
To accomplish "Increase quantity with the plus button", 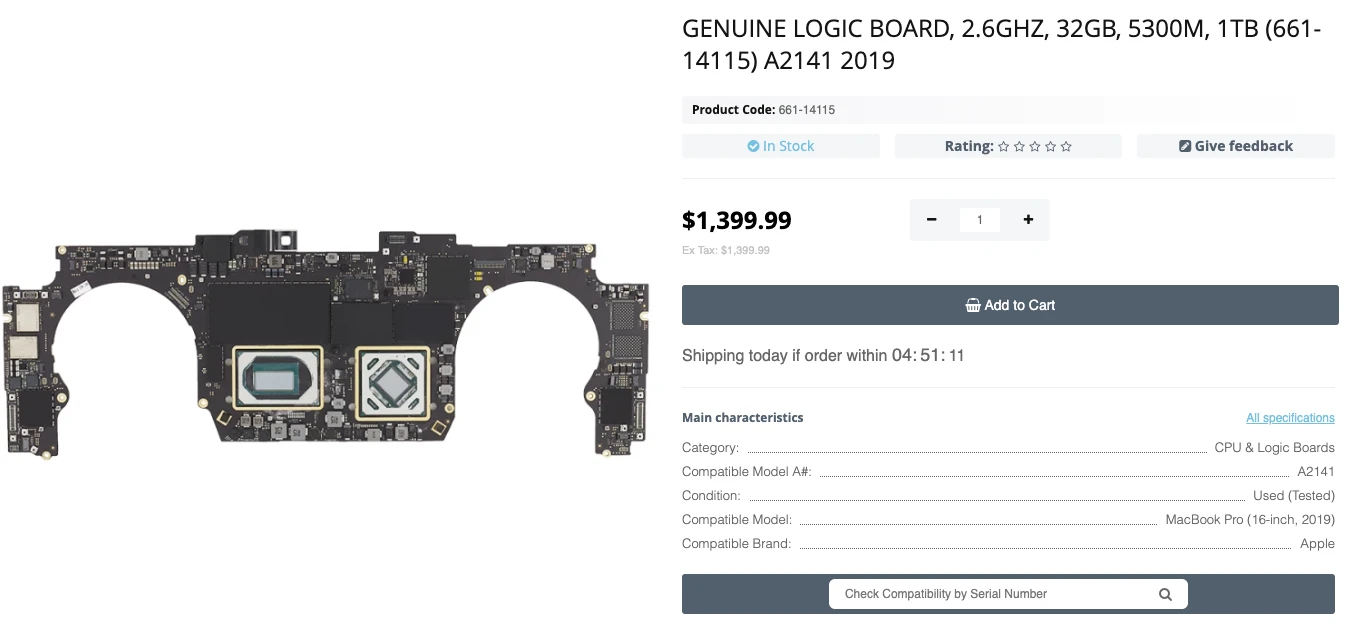I will click(1028, 220).
